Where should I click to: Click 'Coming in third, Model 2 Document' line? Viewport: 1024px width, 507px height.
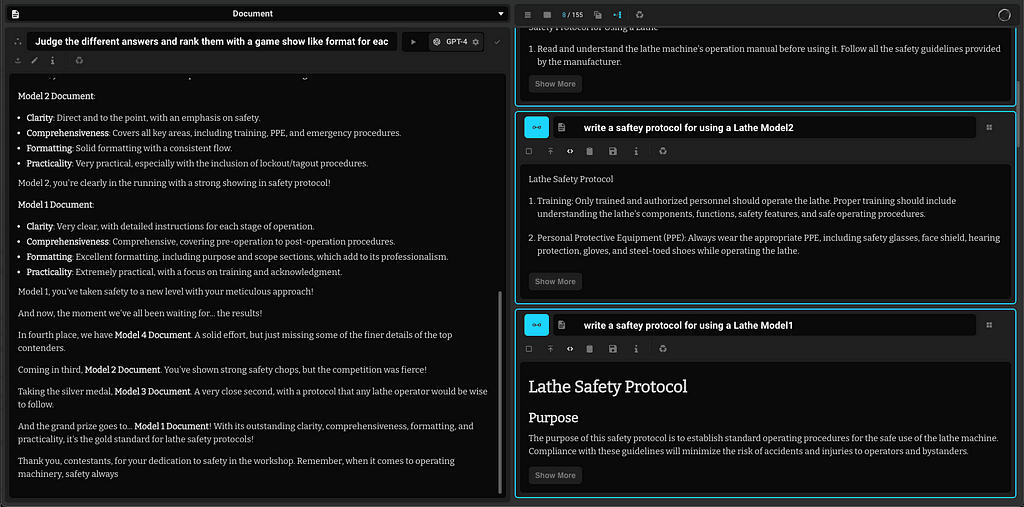click(222, 370)
